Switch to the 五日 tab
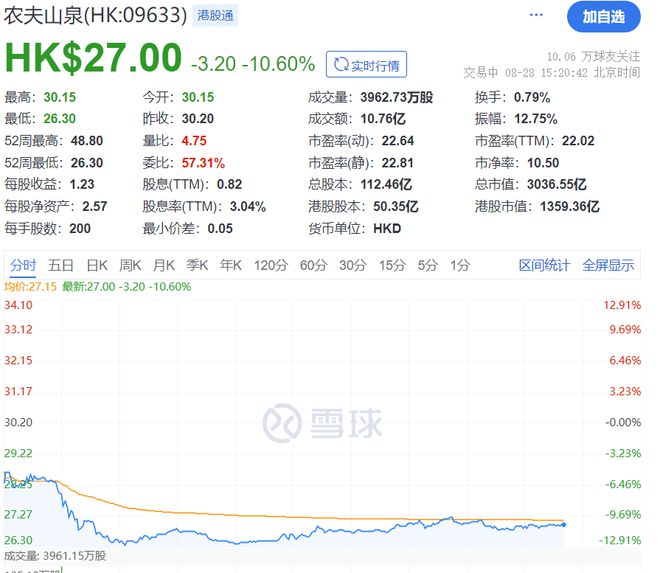 pos(61,265)
